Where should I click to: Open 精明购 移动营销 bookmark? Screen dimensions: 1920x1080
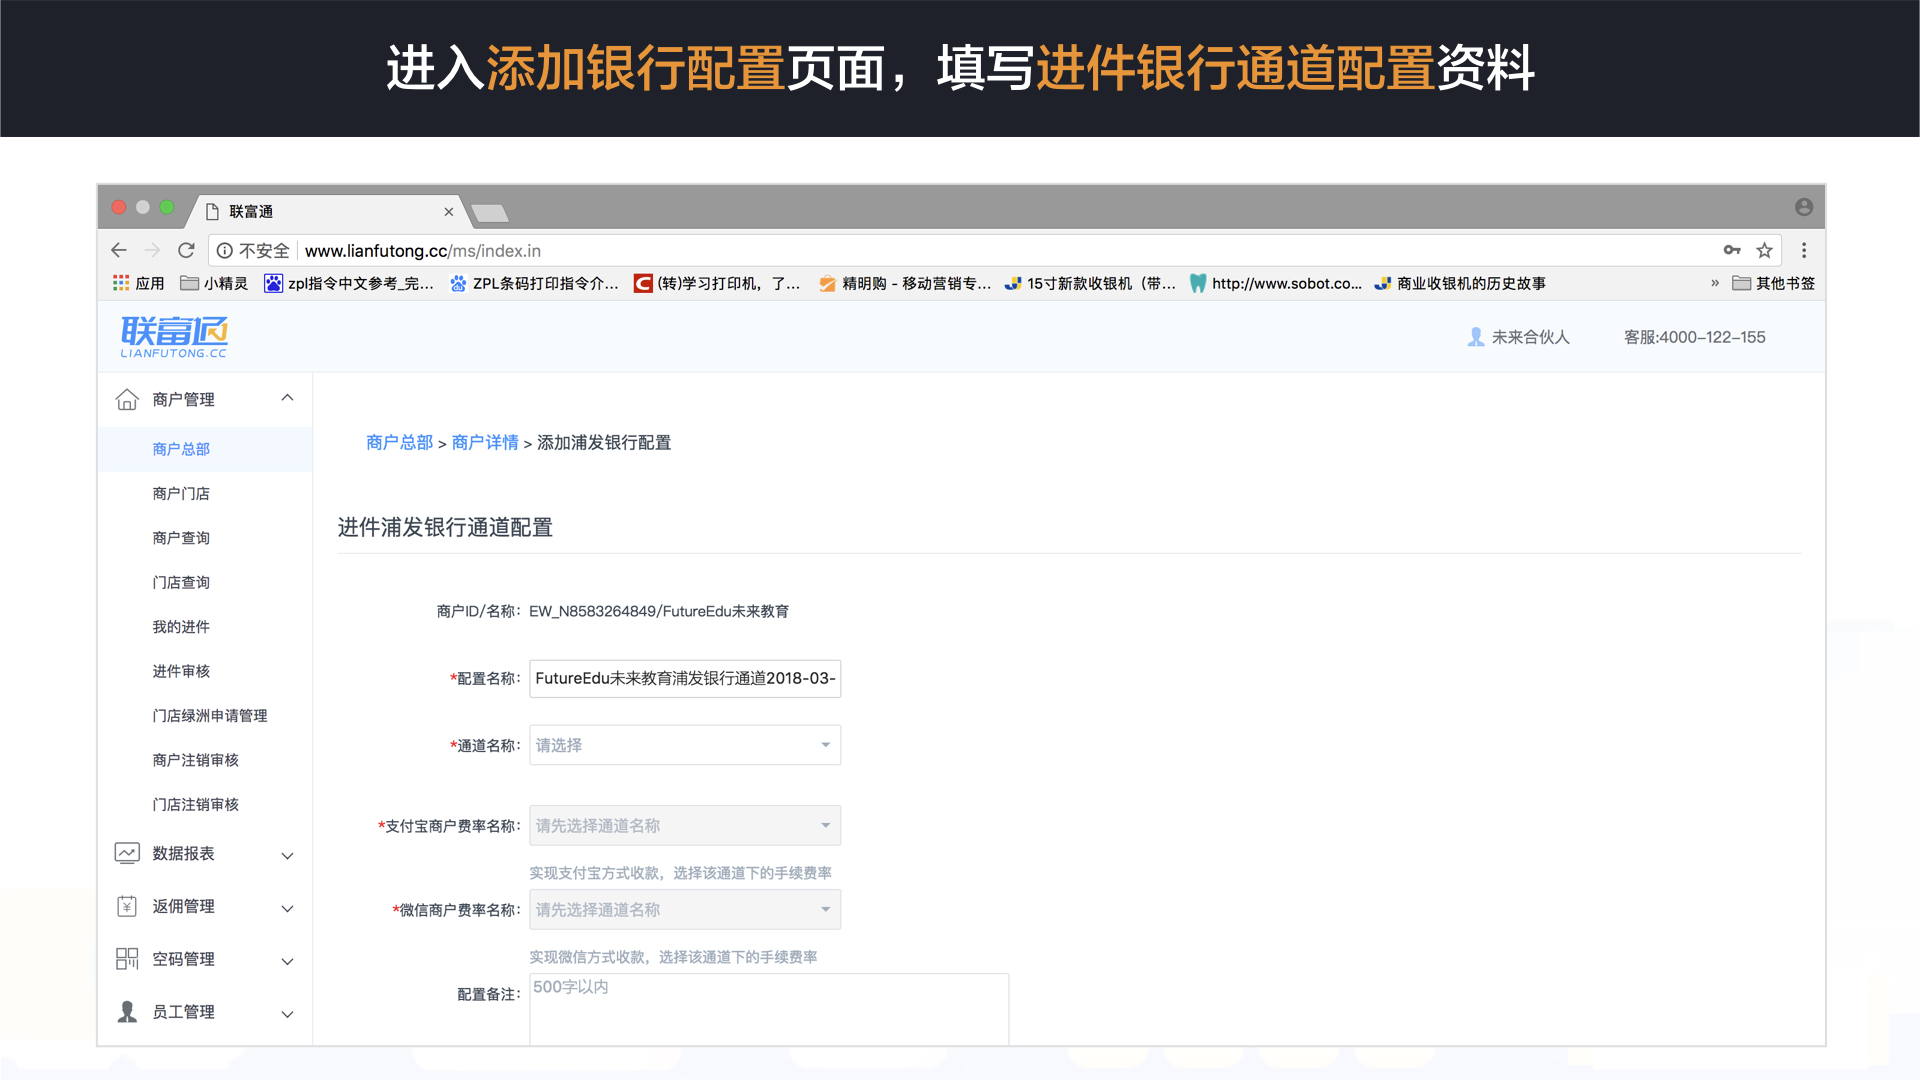click(x=905, y=283)
